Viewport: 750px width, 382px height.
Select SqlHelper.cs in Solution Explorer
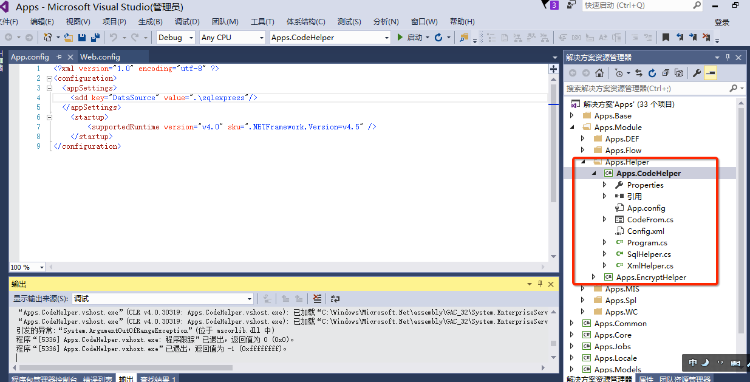pos(649,254)
